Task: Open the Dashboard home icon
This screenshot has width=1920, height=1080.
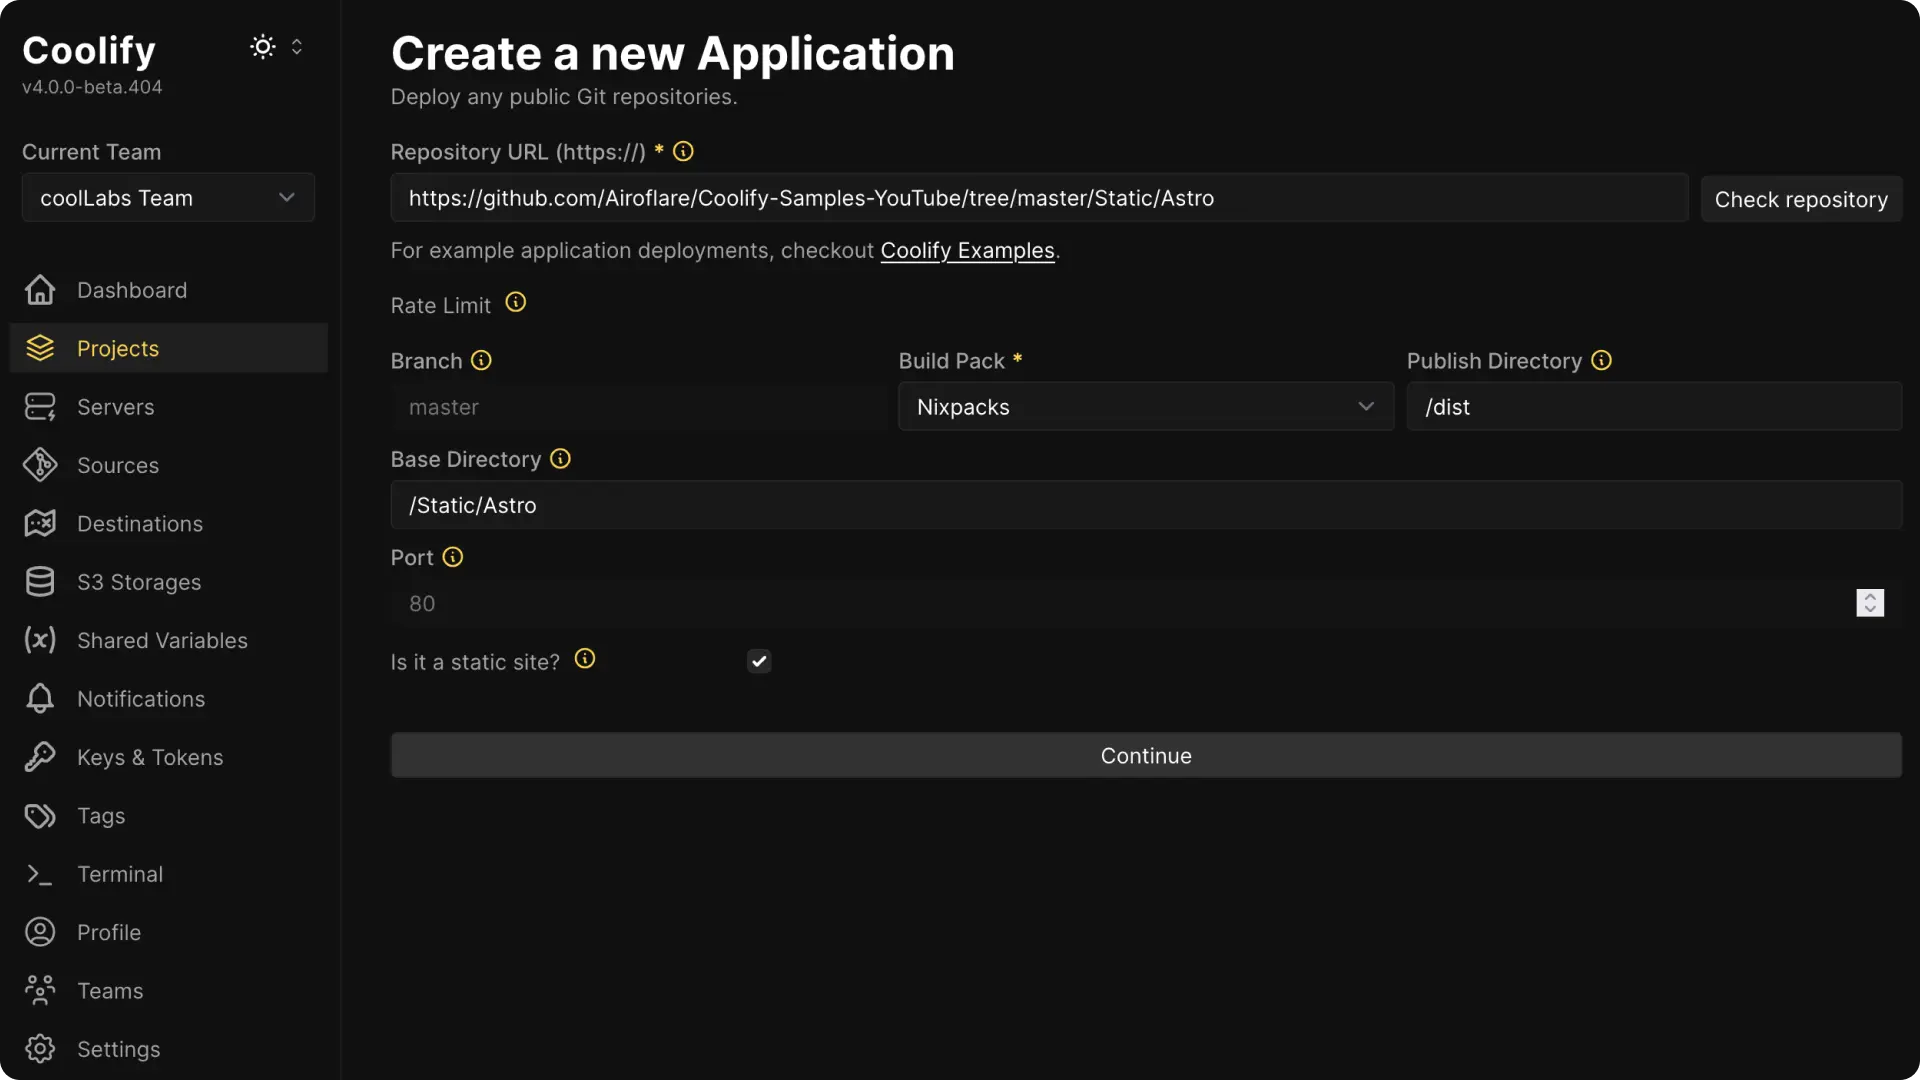Action: point(40,290)
